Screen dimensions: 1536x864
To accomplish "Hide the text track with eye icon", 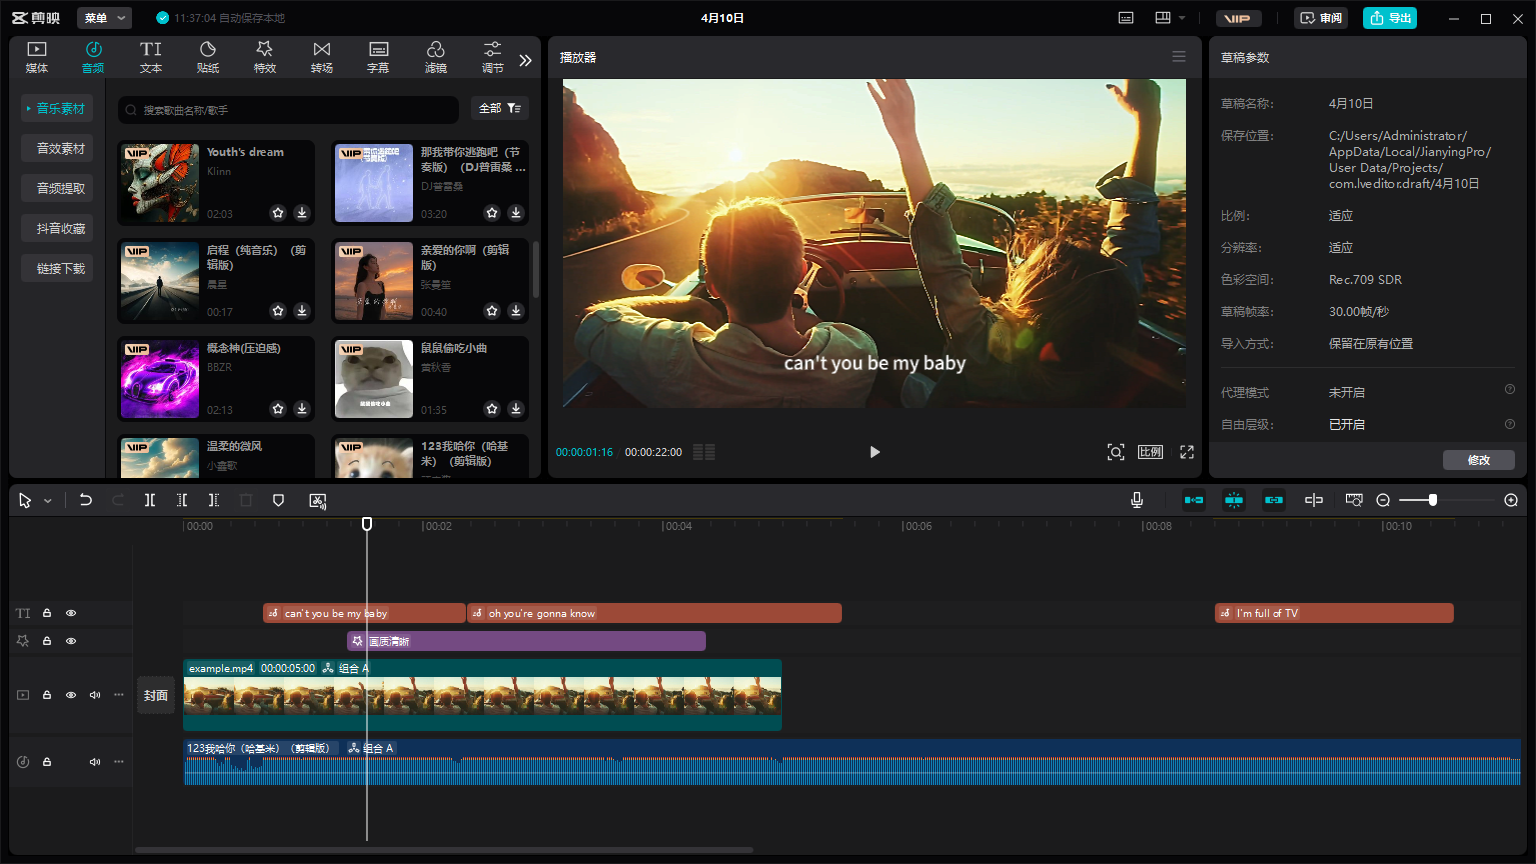I will [71, 613].
